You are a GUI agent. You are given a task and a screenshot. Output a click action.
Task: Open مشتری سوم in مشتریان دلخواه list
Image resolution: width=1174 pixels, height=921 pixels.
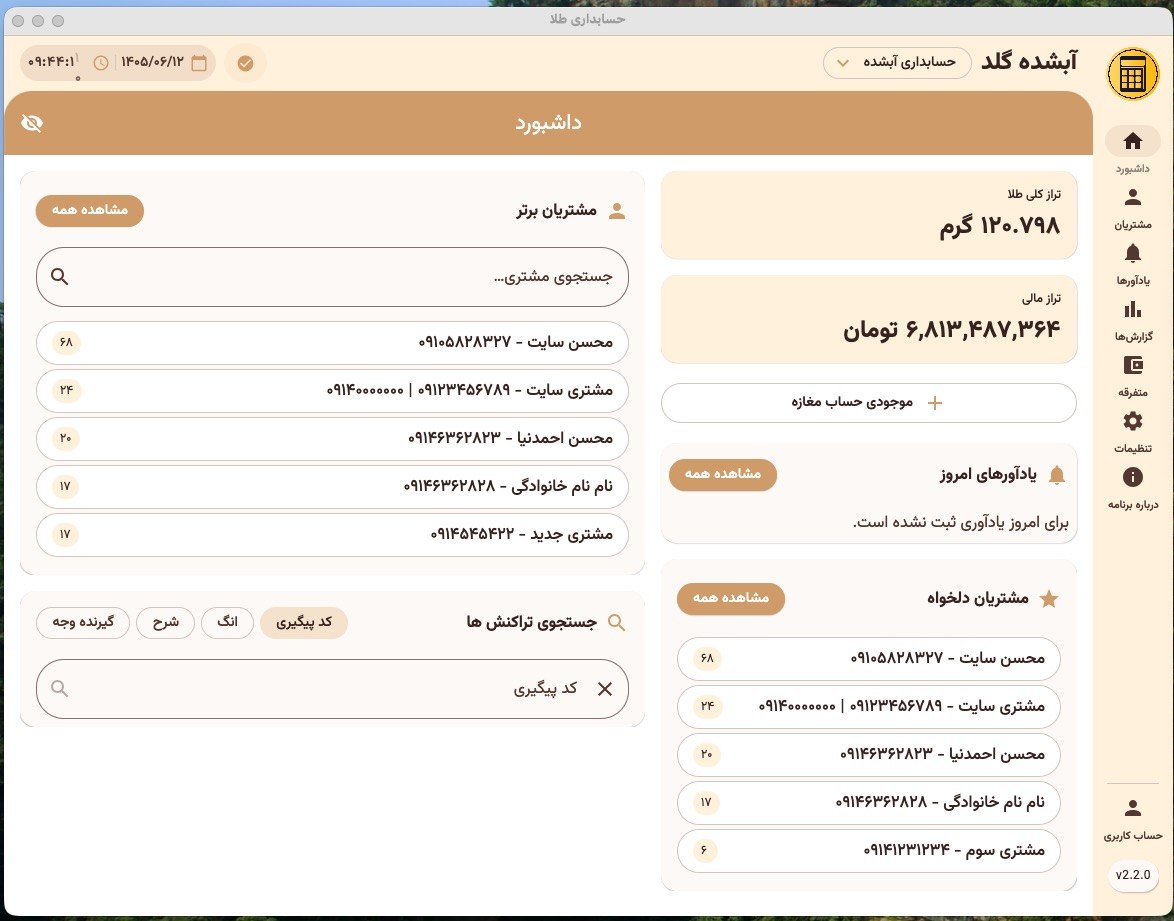pyautogui.click(x=869, y=851)
